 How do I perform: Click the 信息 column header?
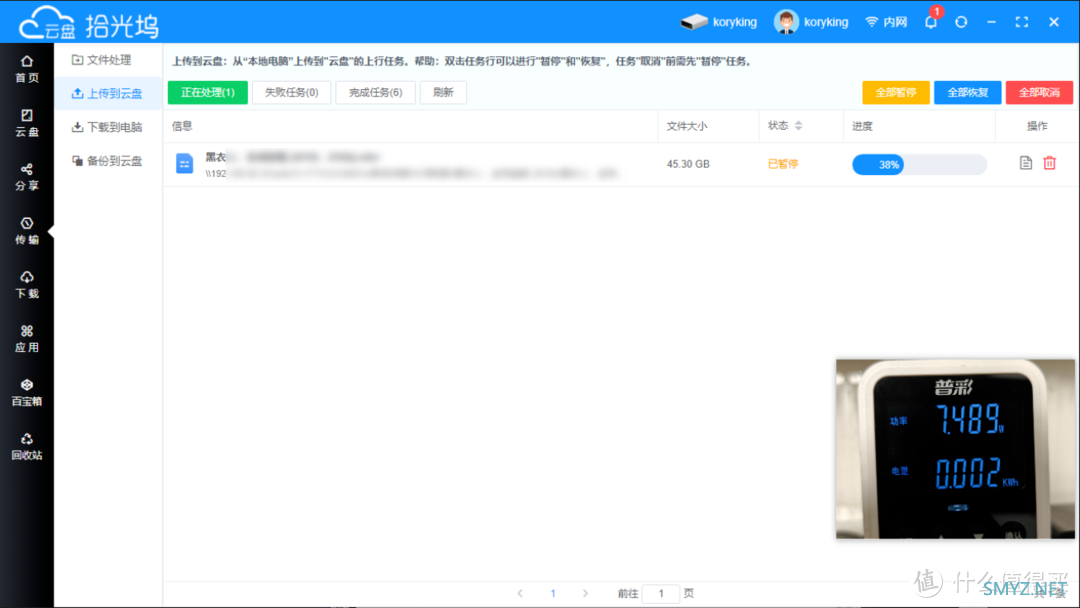click(182, 125)
